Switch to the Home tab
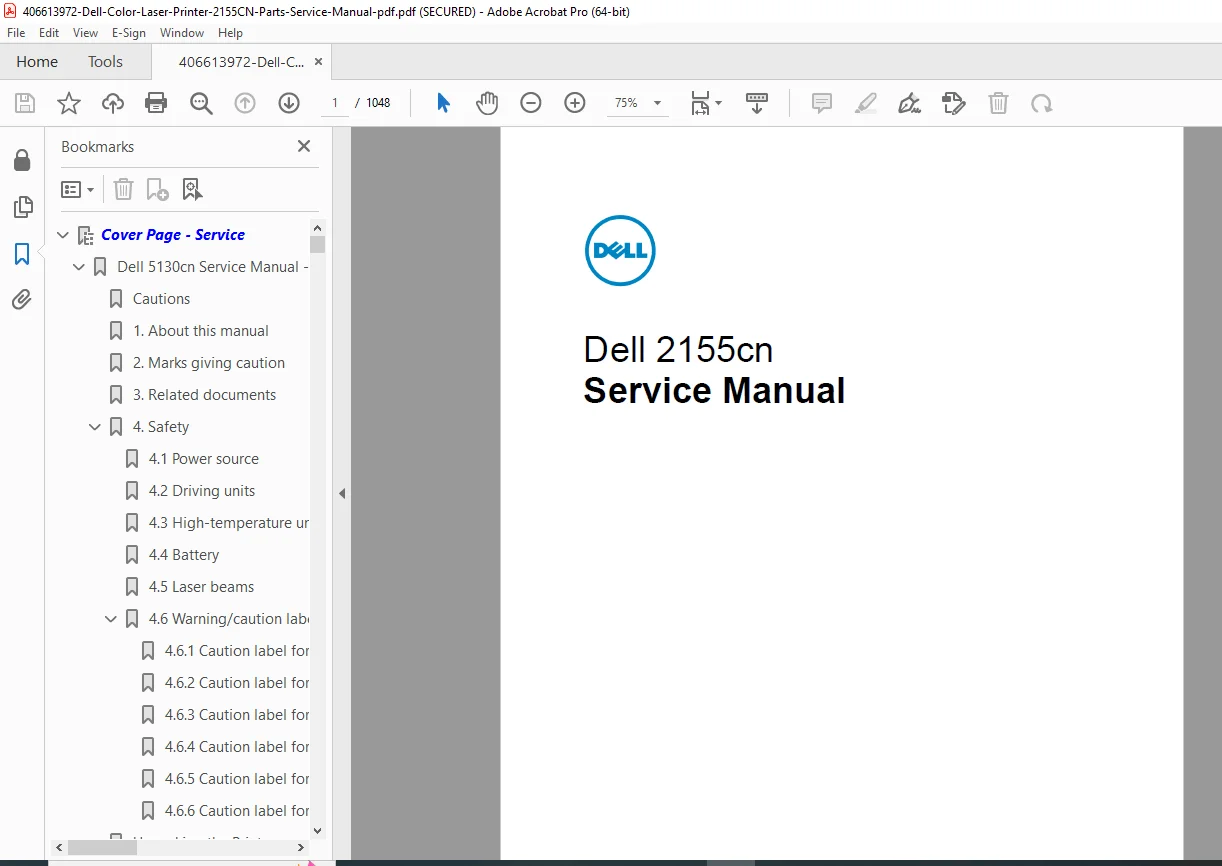 point(37,62)
